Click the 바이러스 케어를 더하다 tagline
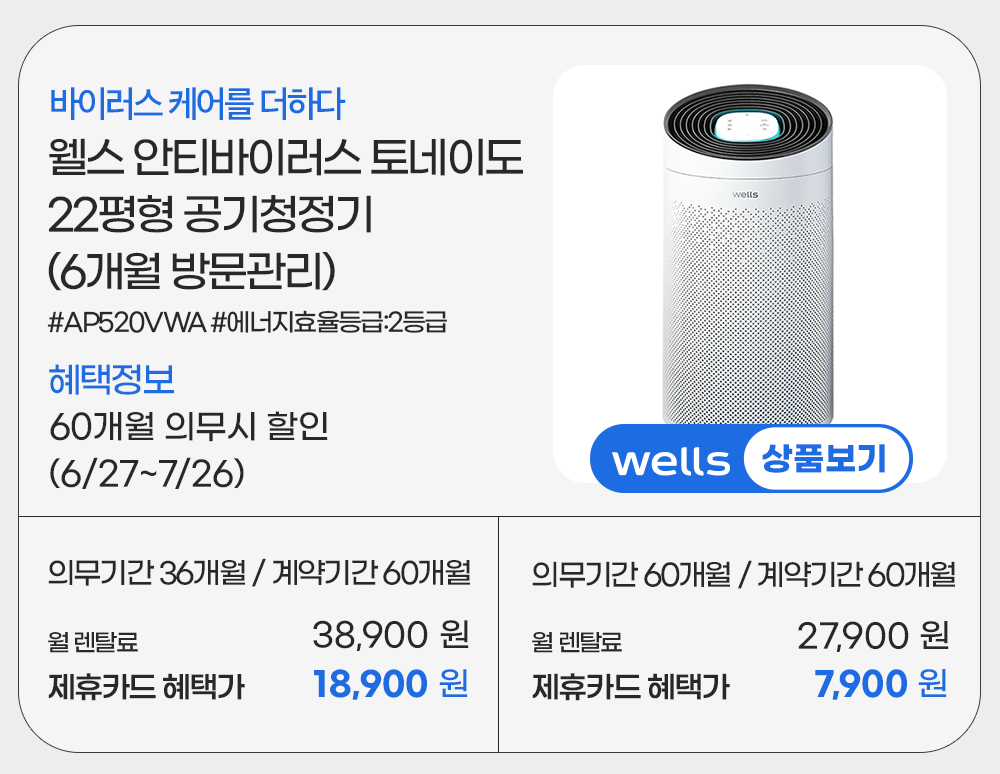Screen dimensions: 1000x774 tap(197, 102)
